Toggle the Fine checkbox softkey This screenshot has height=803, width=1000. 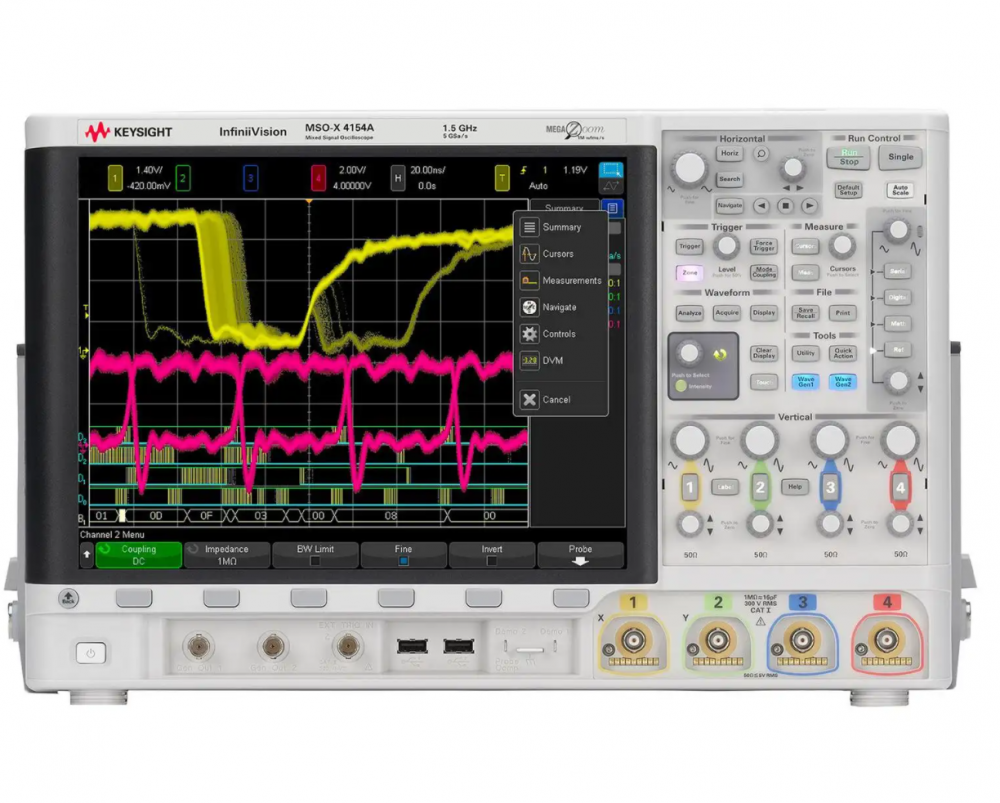(x=403, y=561)
